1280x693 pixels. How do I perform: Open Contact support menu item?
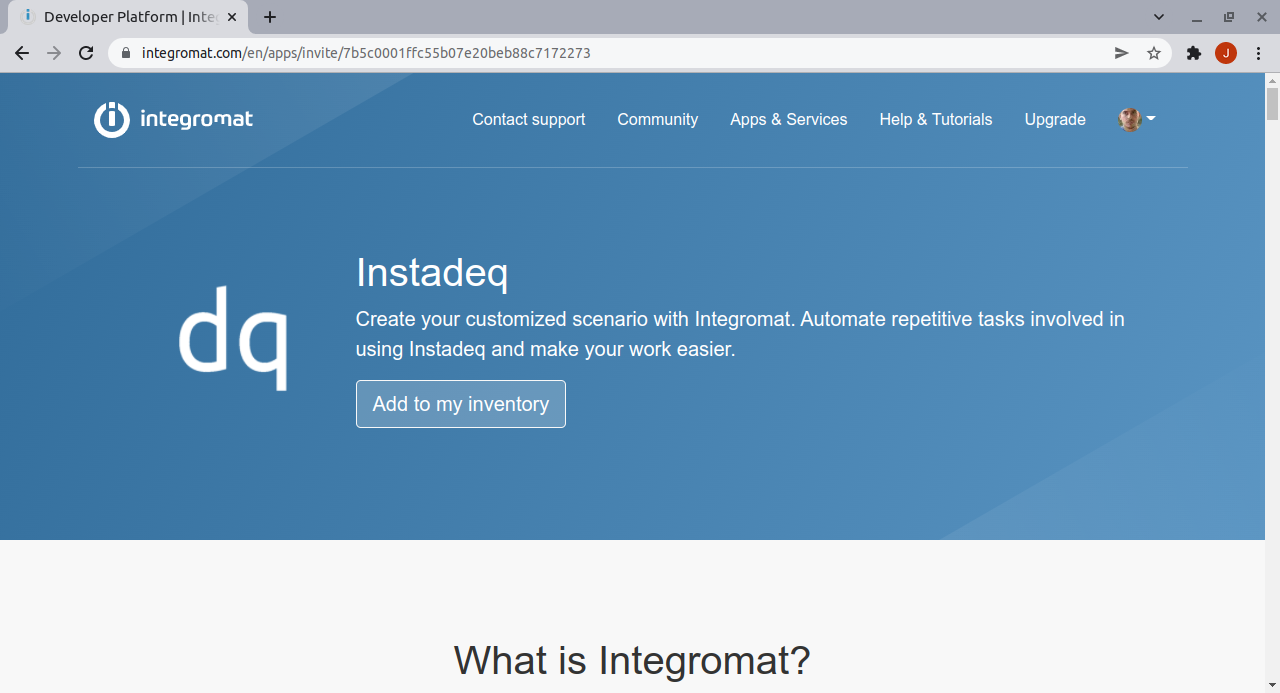click(x=529, y=119)
